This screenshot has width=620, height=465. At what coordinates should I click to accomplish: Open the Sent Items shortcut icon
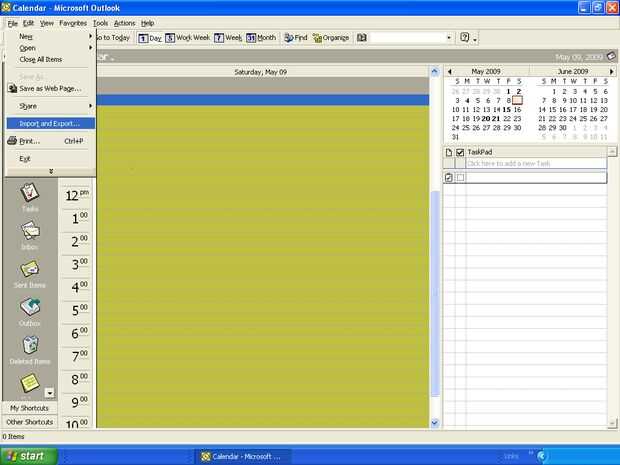pos(30,269)
